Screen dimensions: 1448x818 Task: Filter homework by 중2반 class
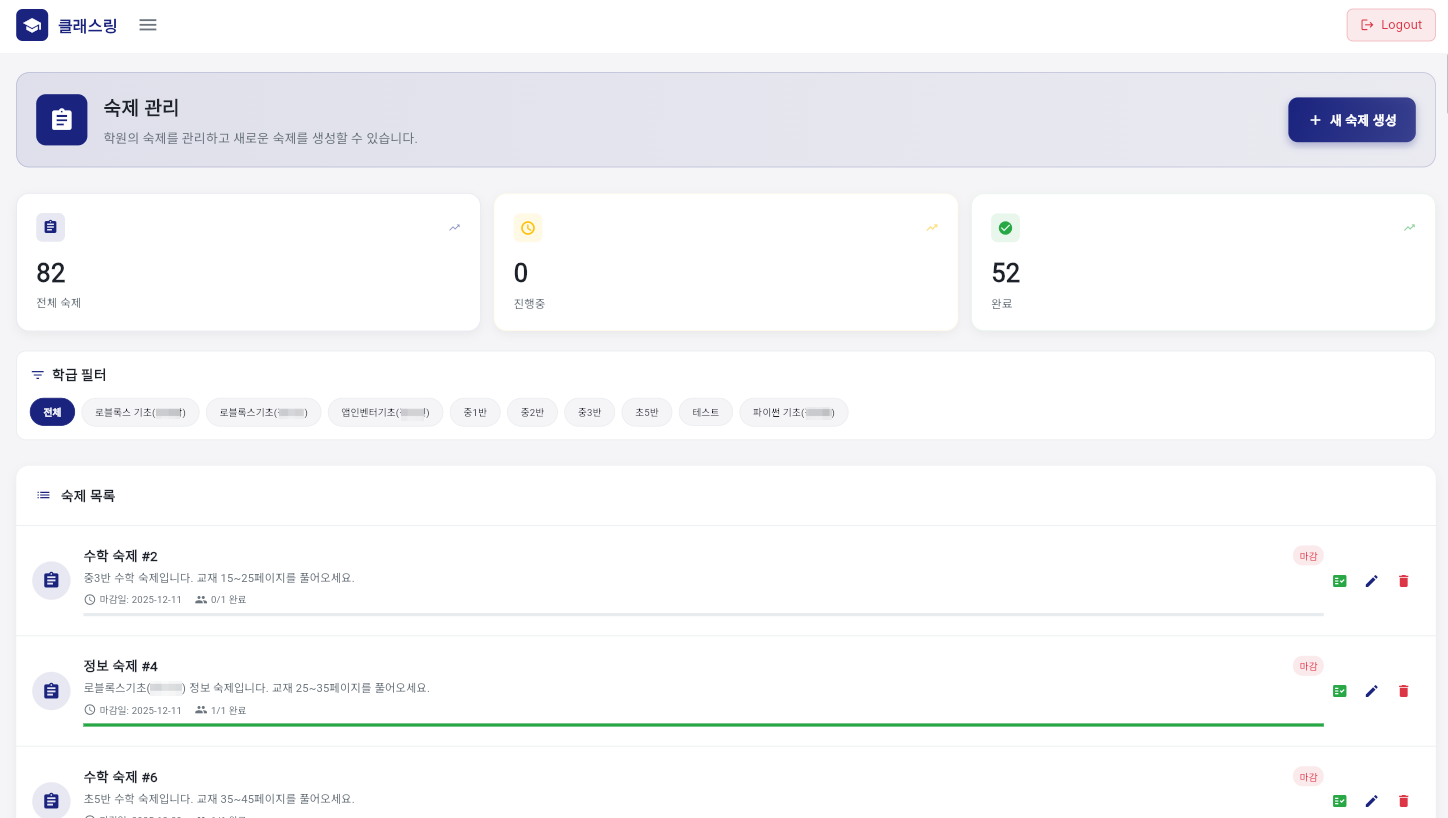tap(532, 412)
